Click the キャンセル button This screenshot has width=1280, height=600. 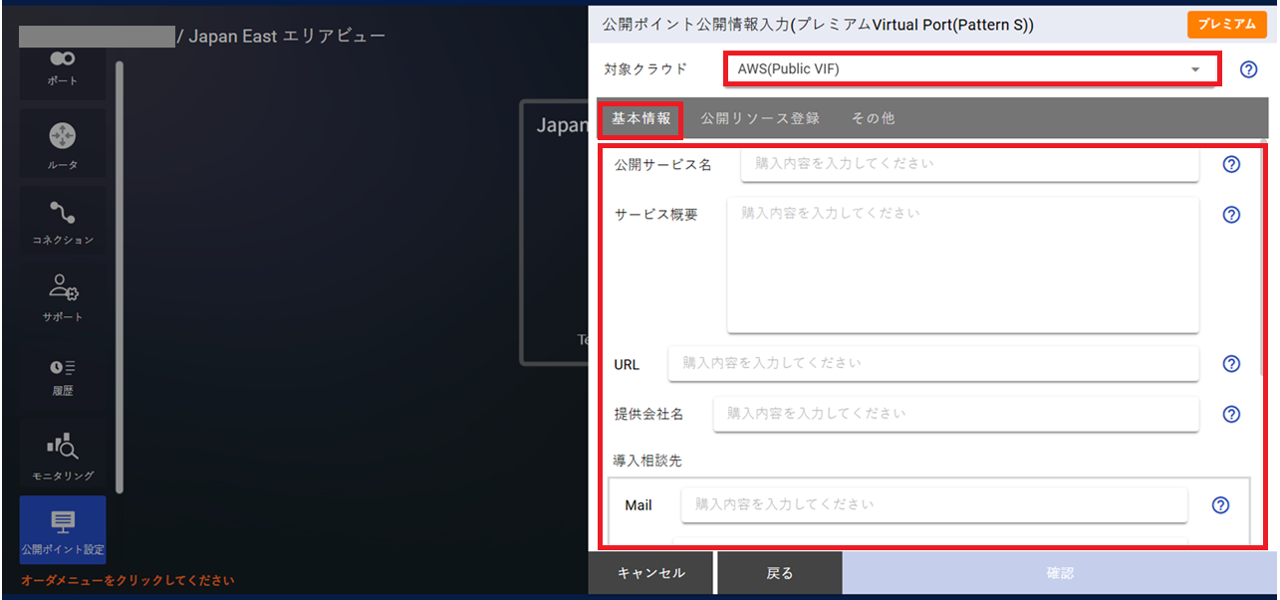point(651,572)
